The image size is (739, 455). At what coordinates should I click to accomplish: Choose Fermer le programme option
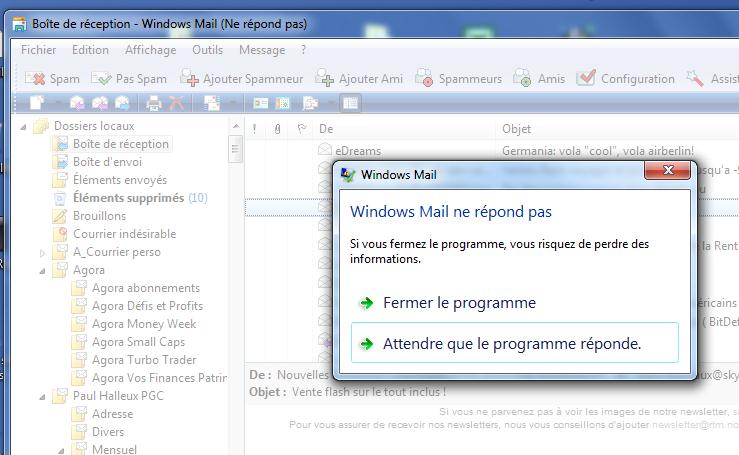click(515, 303)
